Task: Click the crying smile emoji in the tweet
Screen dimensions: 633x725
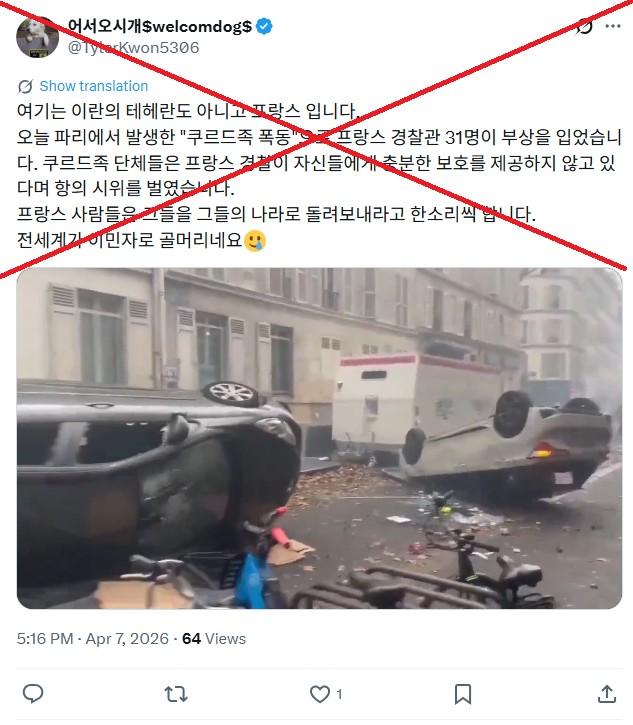Action: [255, 240]
